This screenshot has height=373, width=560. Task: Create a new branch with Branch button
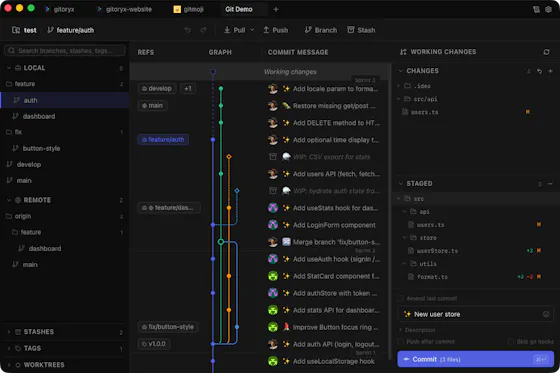click(321, 30)
